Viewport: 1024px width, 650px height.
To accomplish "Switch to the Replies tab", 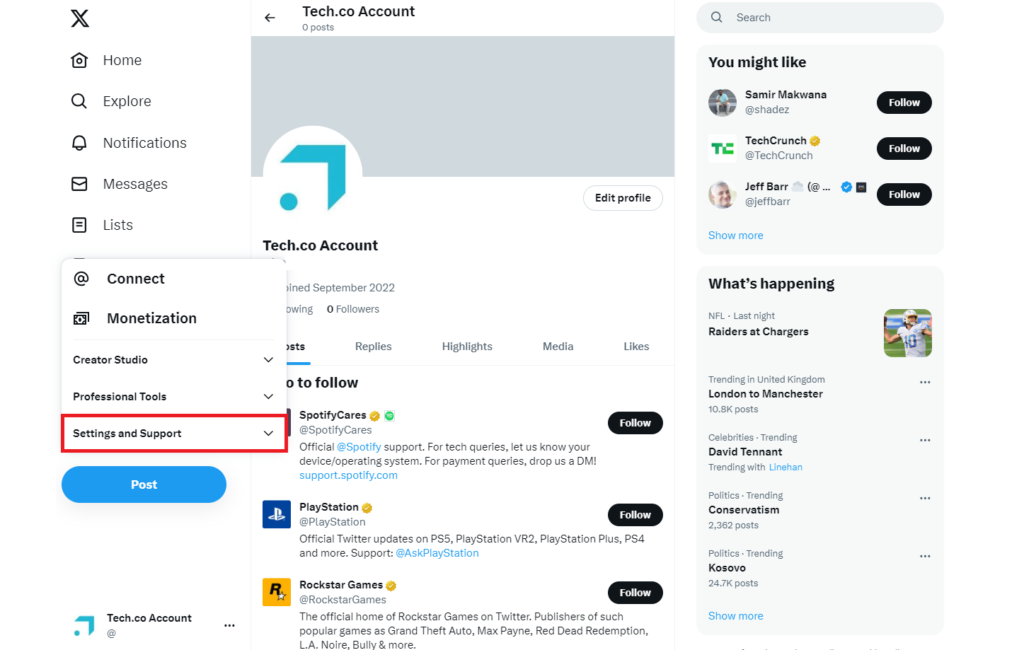I will (373, 346).
